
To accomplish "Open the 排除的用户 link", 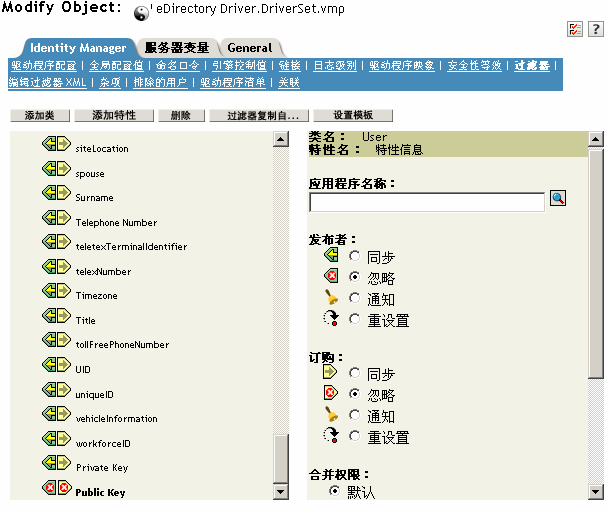I will coord(160,82).
